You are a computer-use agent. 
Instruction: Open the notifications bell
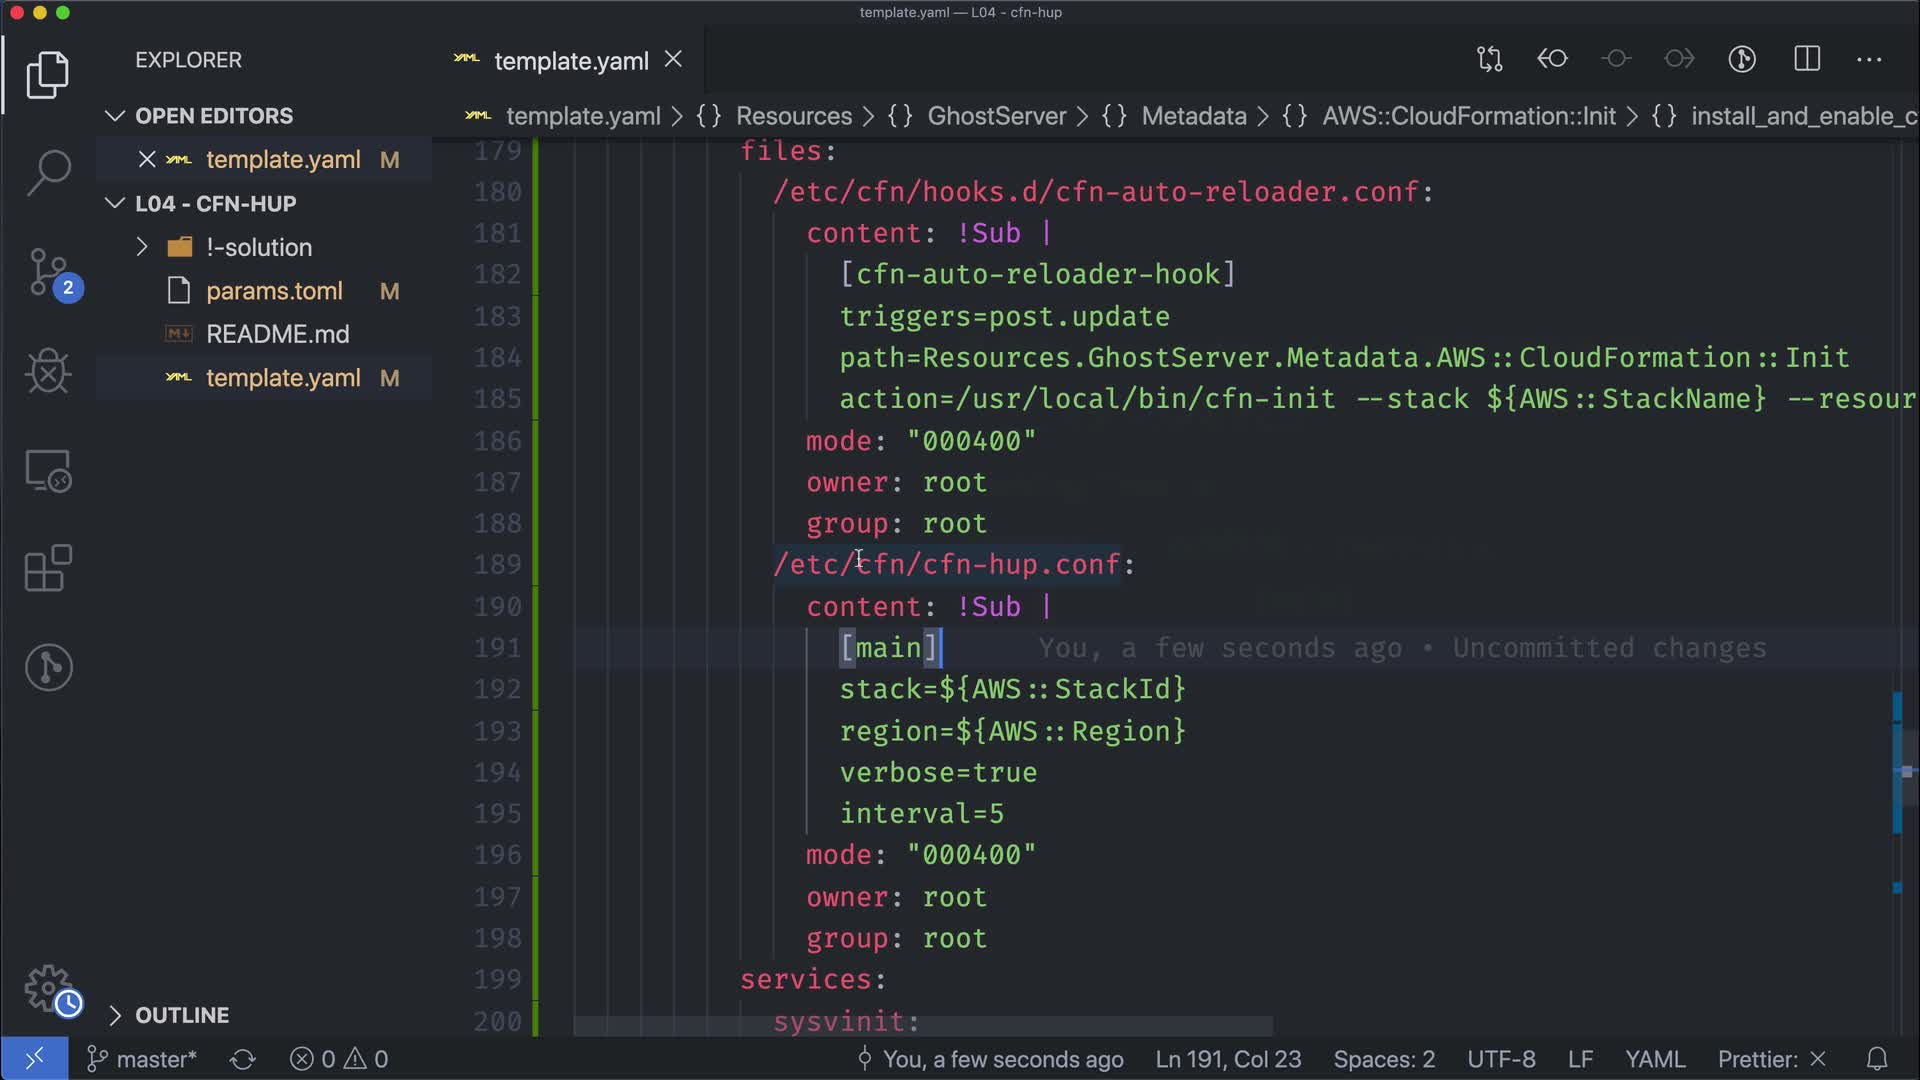[x=1877, y=1059]
